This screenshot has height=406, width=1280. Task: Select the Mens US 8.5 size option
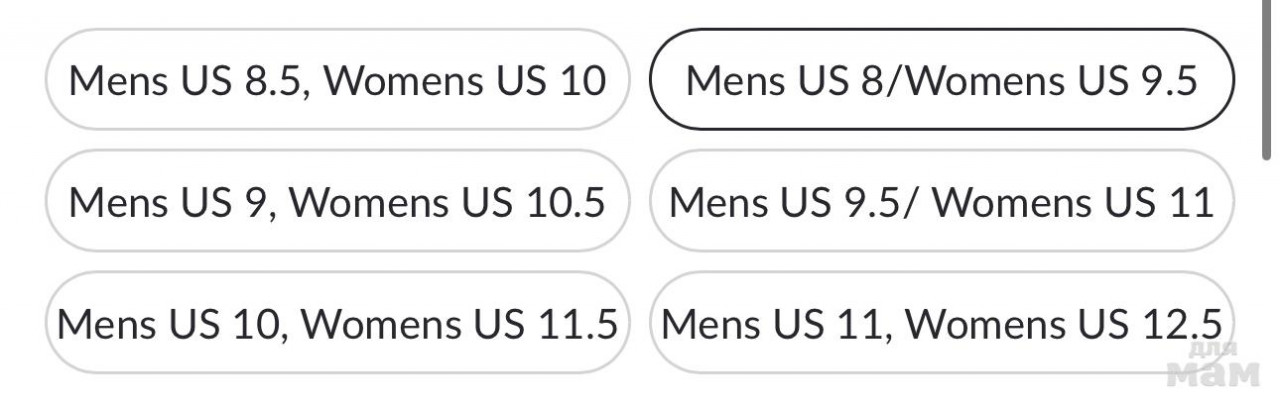(337, 80)
